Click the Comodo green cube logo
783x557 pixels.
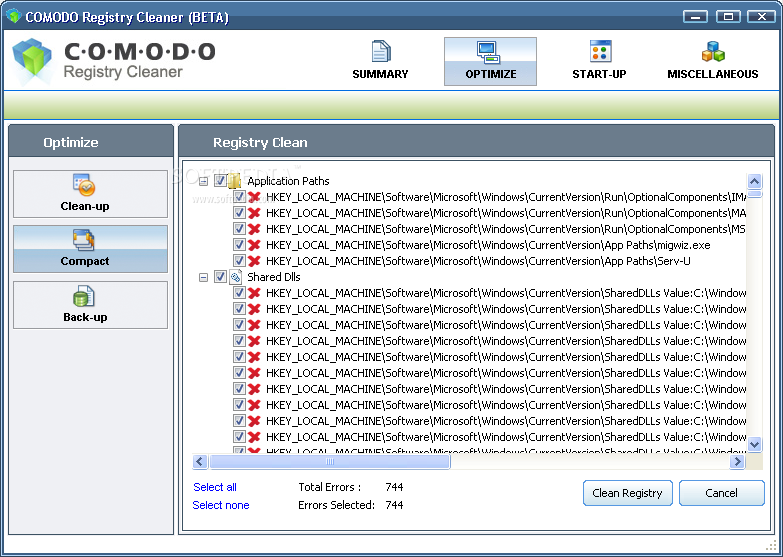(32, 61)
